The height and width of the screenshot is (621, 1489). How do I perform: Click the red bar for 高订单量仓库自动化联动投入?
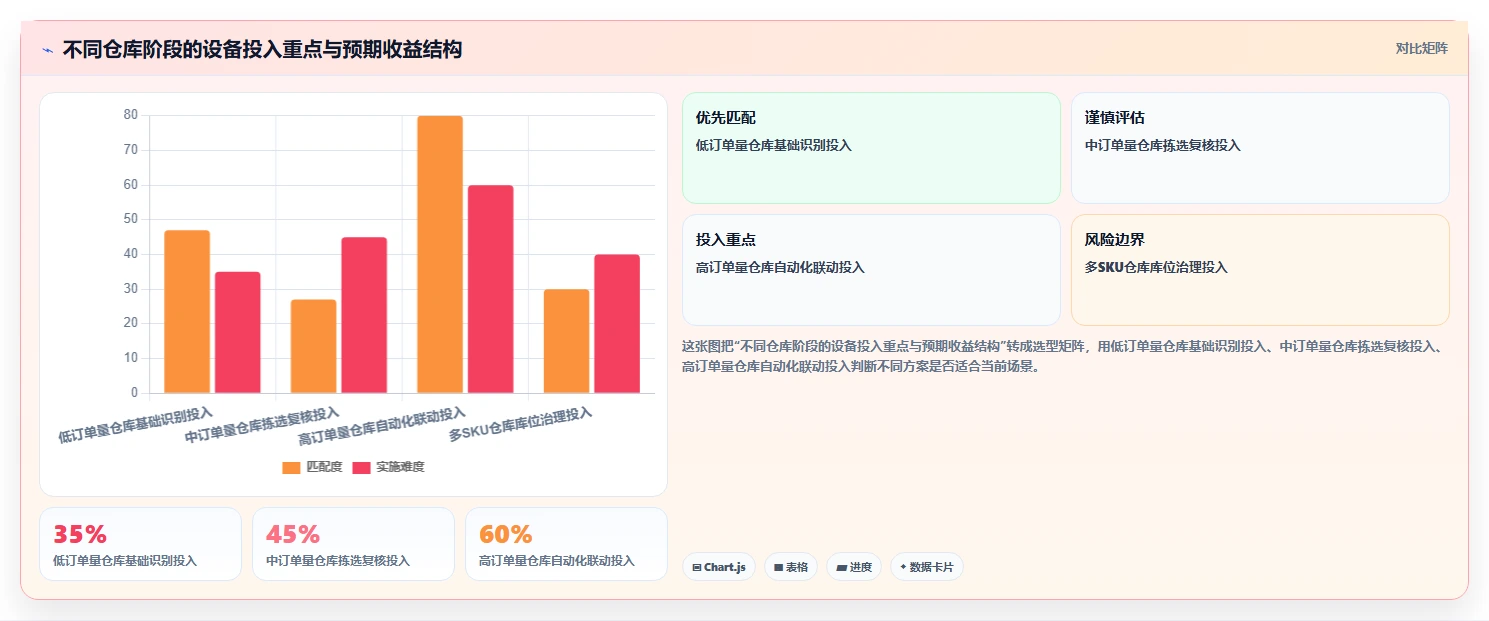[490, 289]
